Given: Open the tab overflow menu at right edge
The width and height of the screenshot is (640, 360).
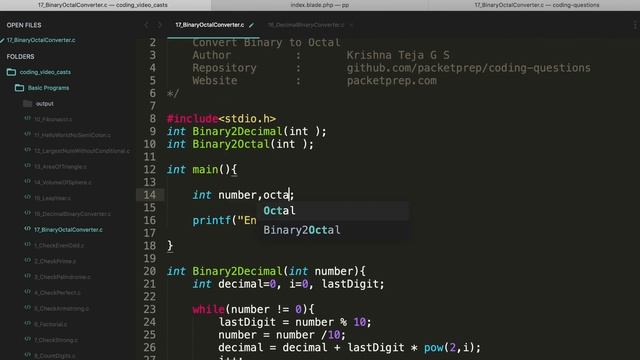Looking at the screenshot, I should coord(635,25).
